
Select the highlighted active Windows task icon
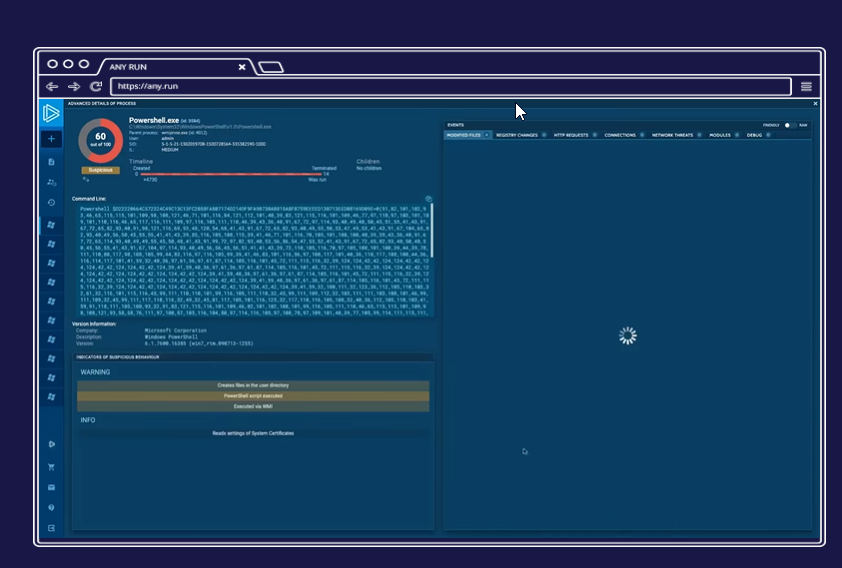click(x=52, y=225)
